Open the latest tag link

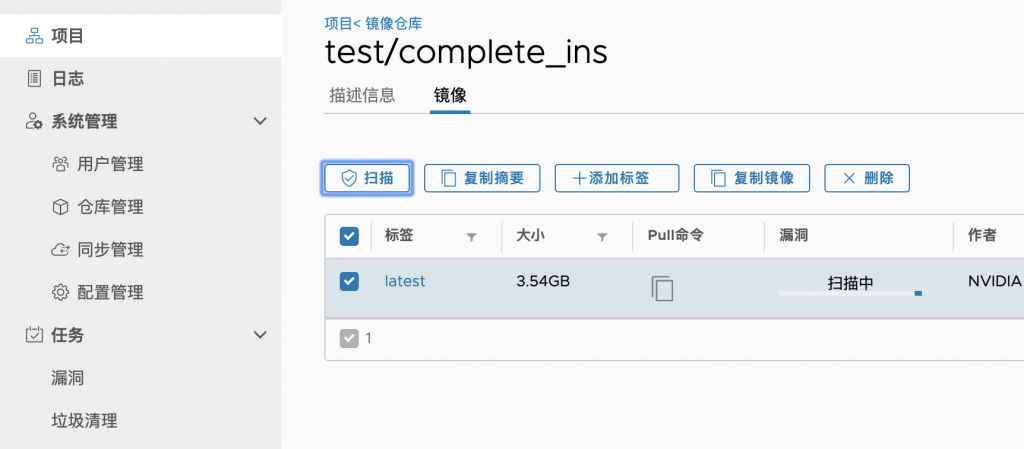[x=405, y=281]
